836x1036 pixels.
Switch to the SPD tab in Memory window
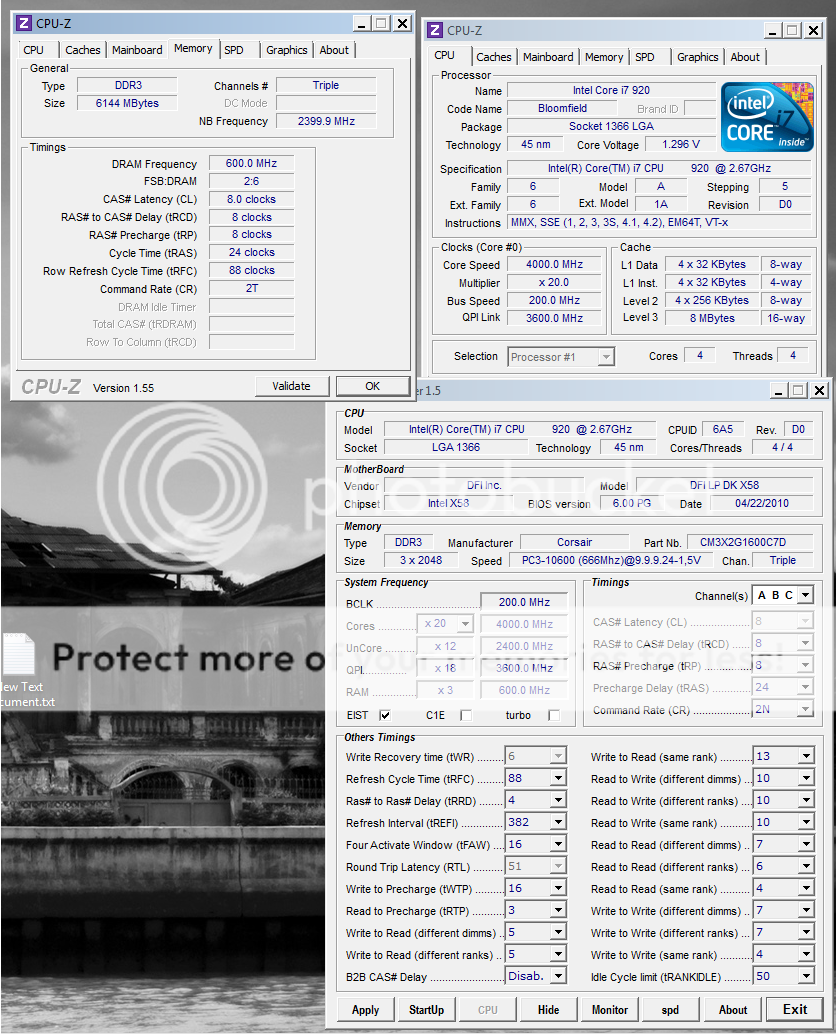(234, 50)
